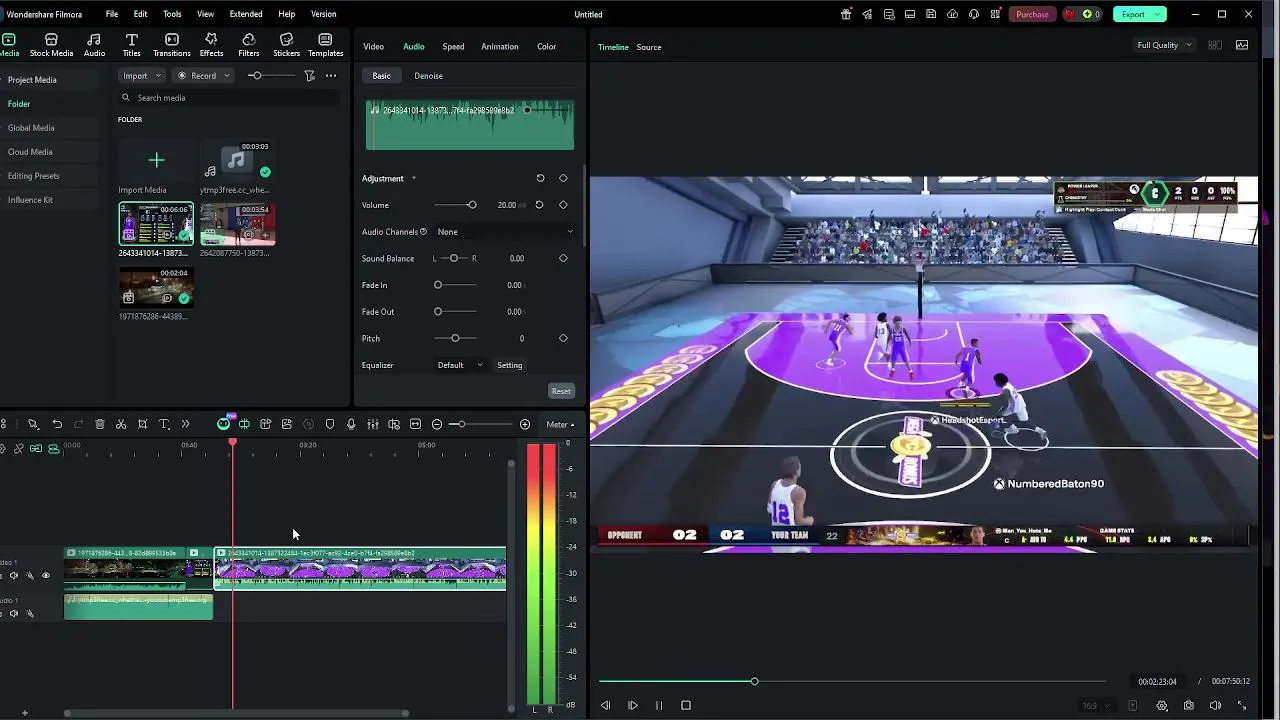Open media panel more options ellipsis
The height and width of the screenshot is (720, 1280).
tap(331, 75)
